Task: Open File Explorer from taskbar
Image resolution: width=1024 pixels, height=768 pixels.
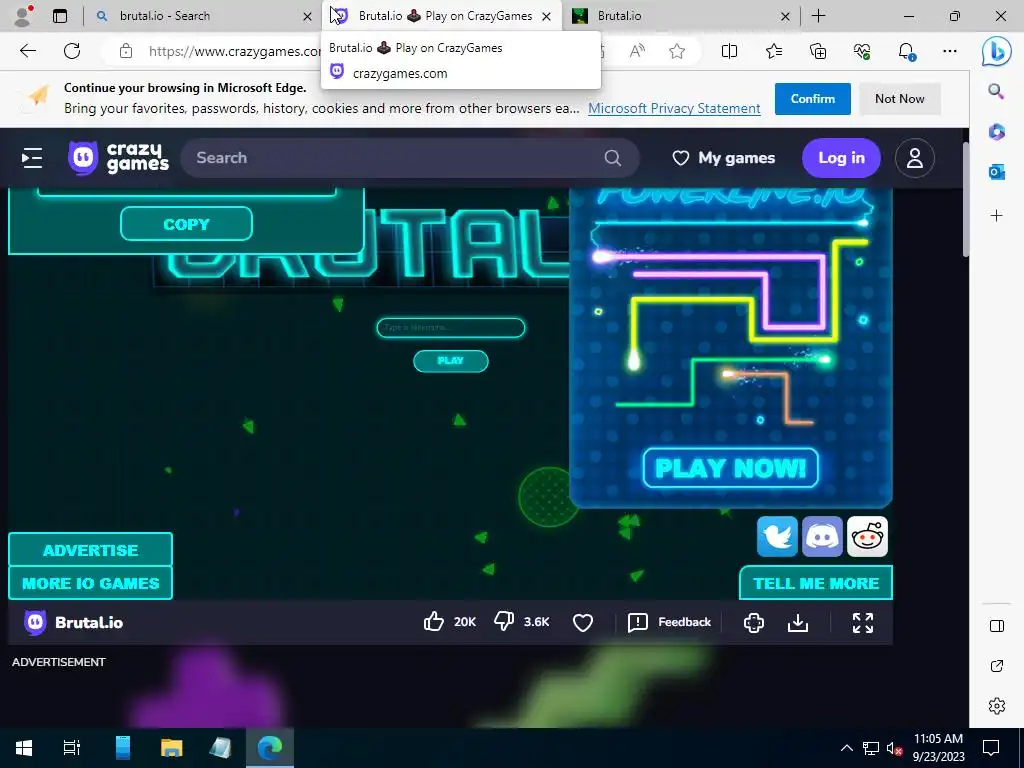Action: [171, 748]
